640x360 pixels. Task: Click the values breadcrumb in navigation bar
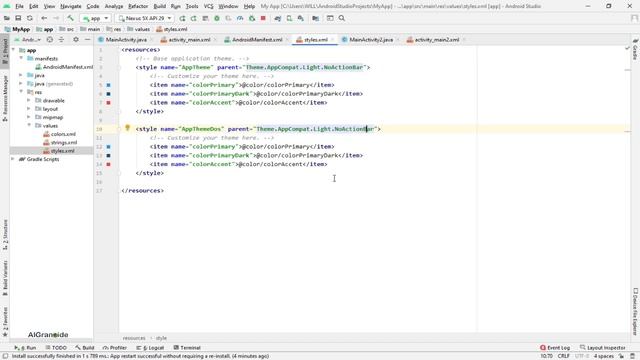139,29
